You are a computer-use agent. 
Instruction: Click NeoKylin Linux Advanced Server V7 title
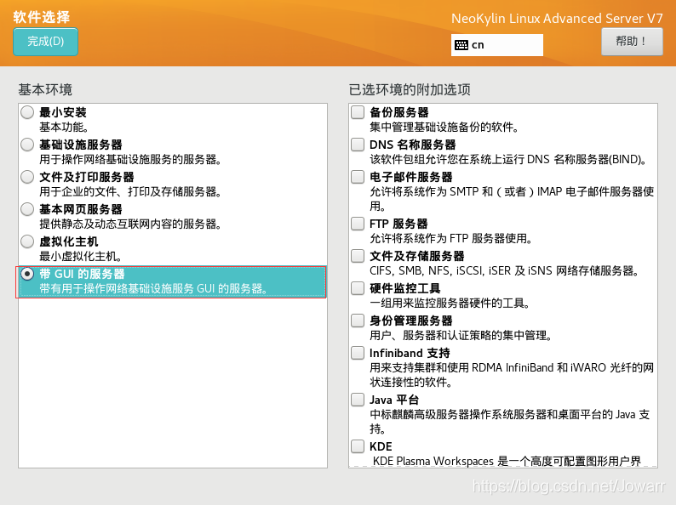pyautogui.click(x=557, y=19)
